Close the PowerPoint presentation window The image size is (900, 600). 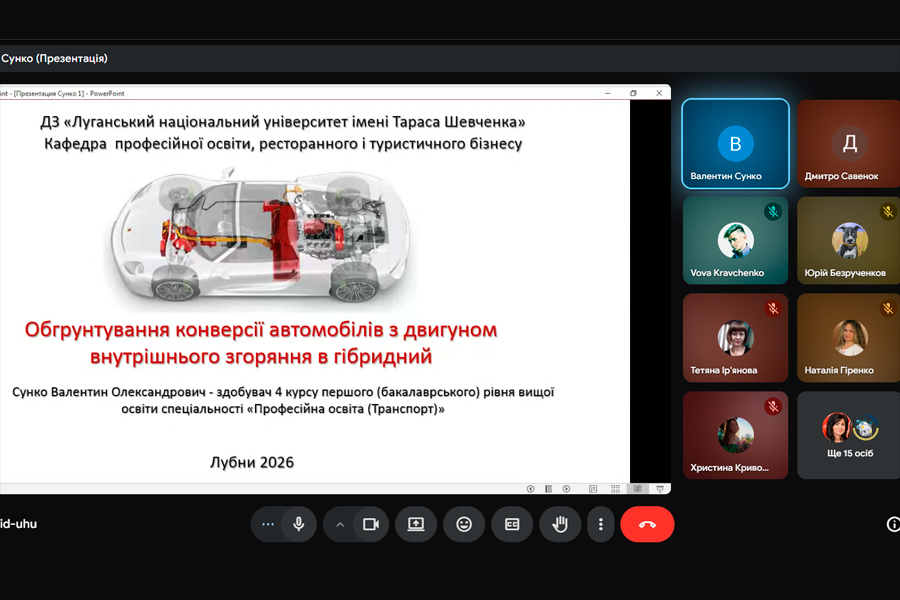click(659, 93)
